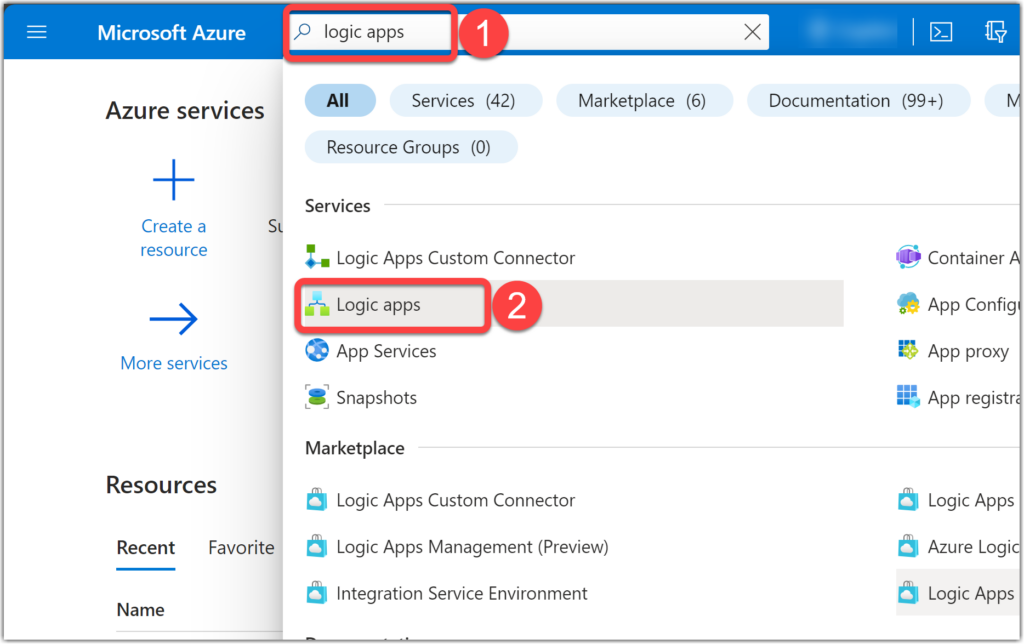Click the More services link text

[x=174, y=363]
